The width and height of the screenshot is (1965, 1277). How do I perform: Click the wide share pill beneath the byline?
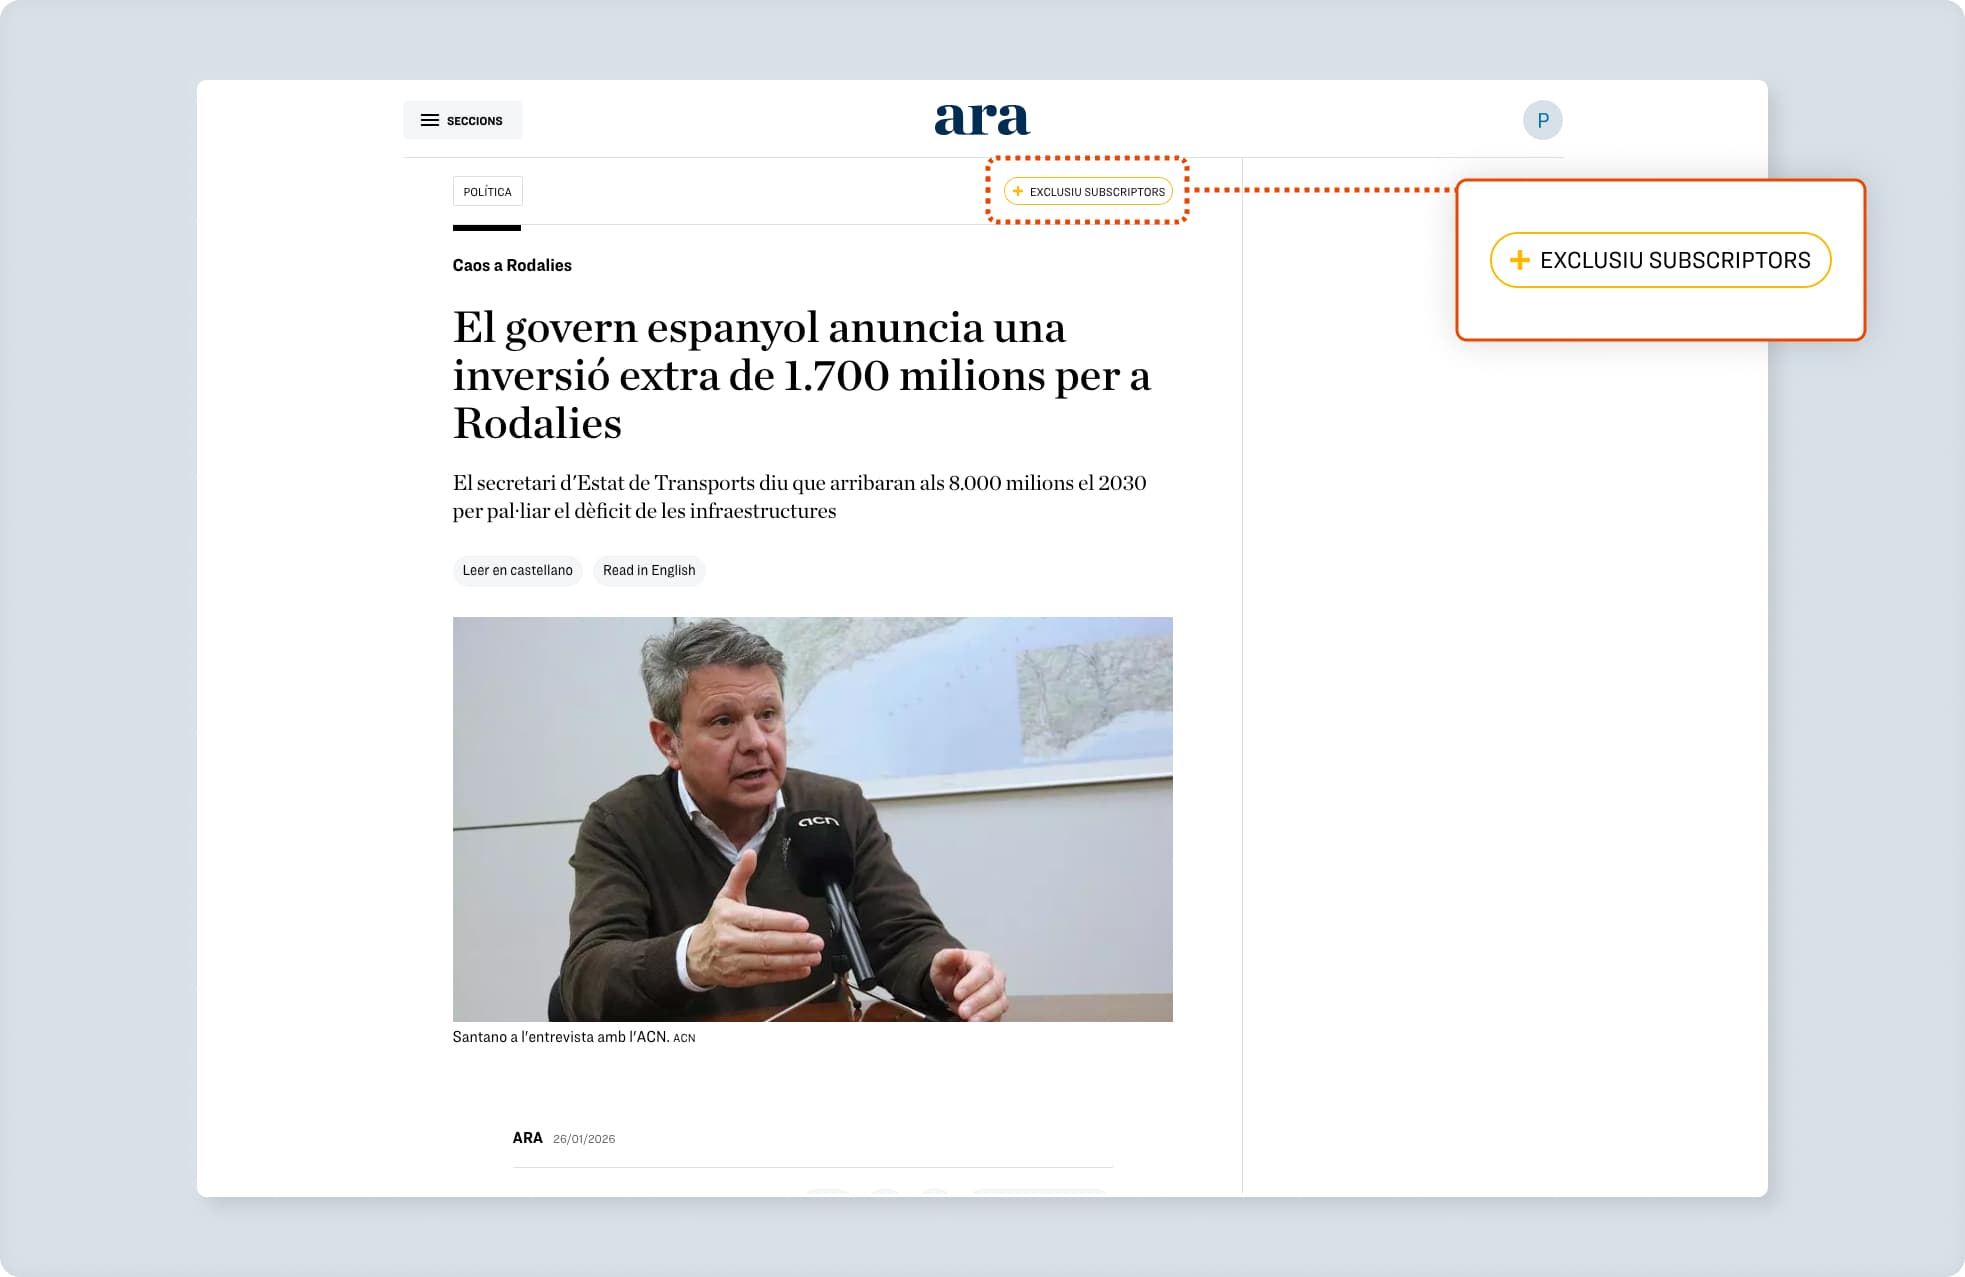pos(1038,1193)
